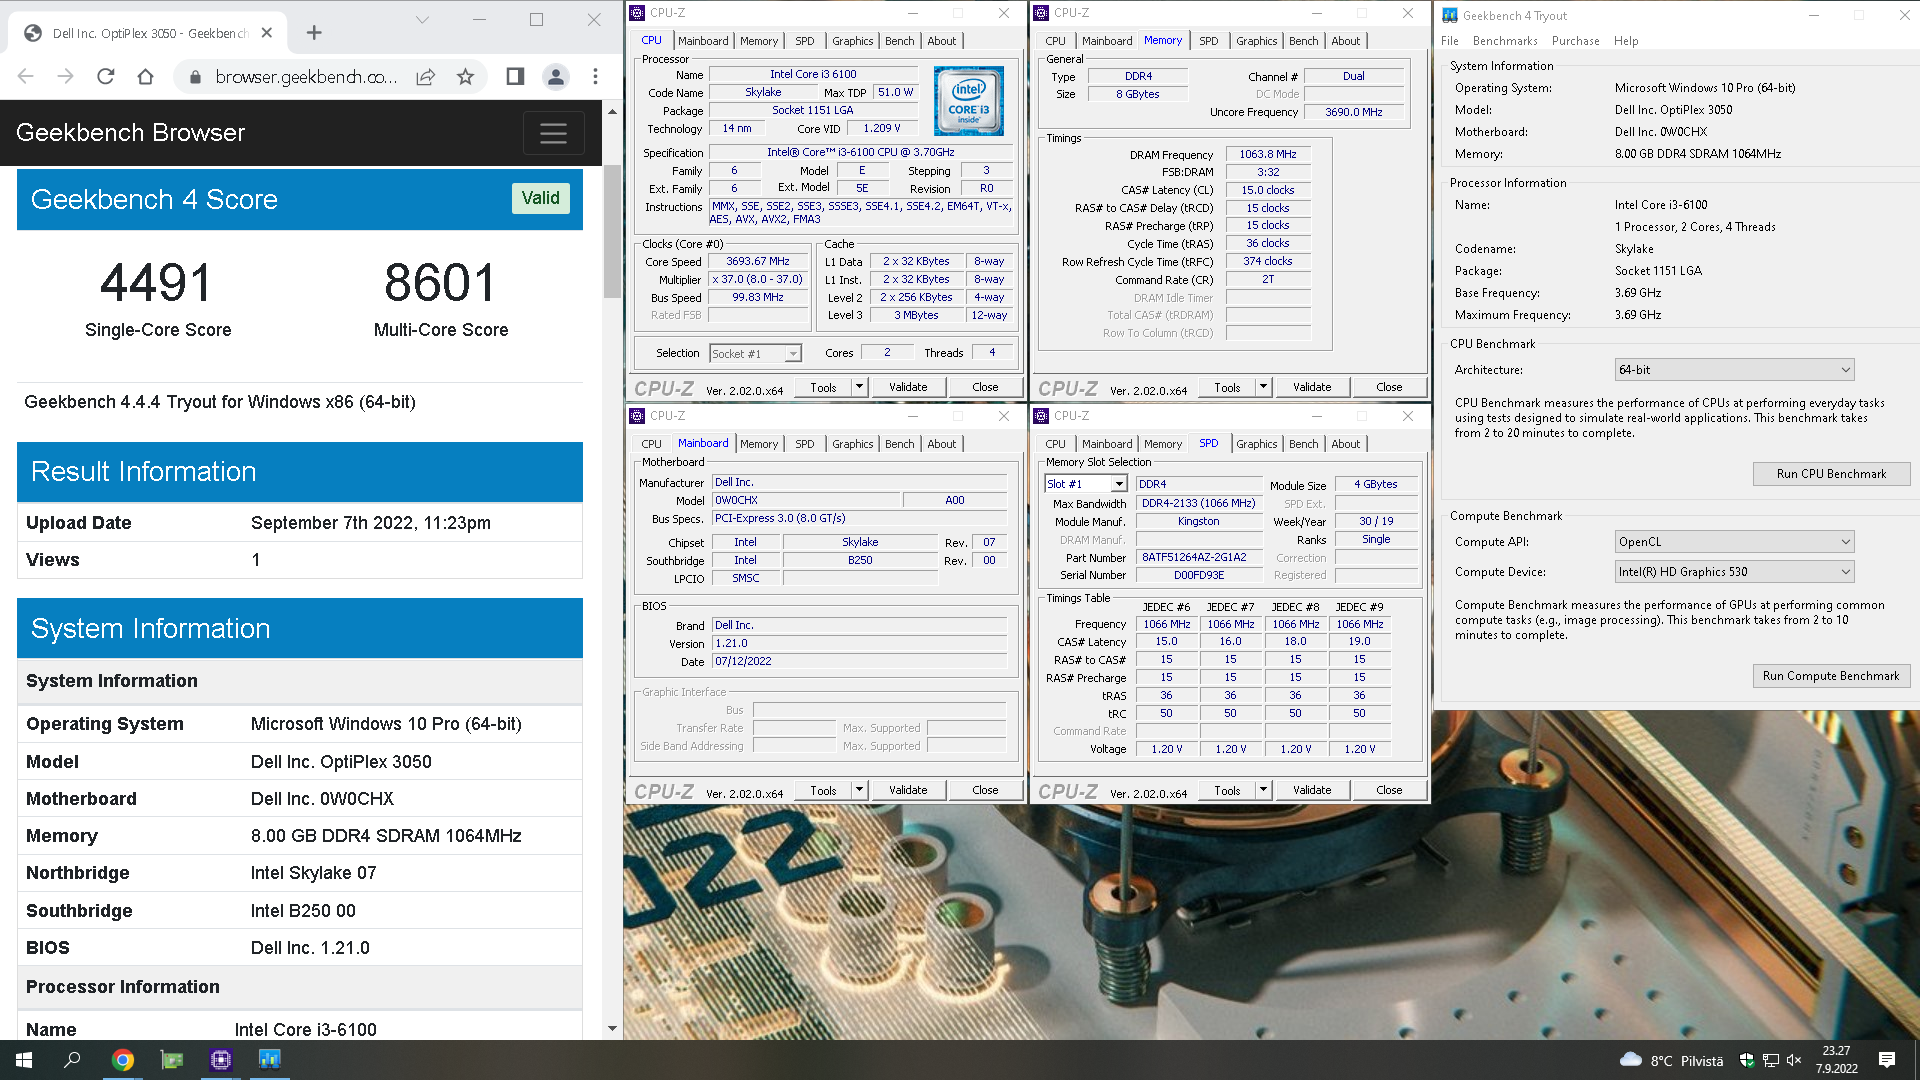Expand Tools dropdown arrow in Mainboard tab window
Image resolution: width=1920 pixels, height=1080 pixels.
click(858, 790)
